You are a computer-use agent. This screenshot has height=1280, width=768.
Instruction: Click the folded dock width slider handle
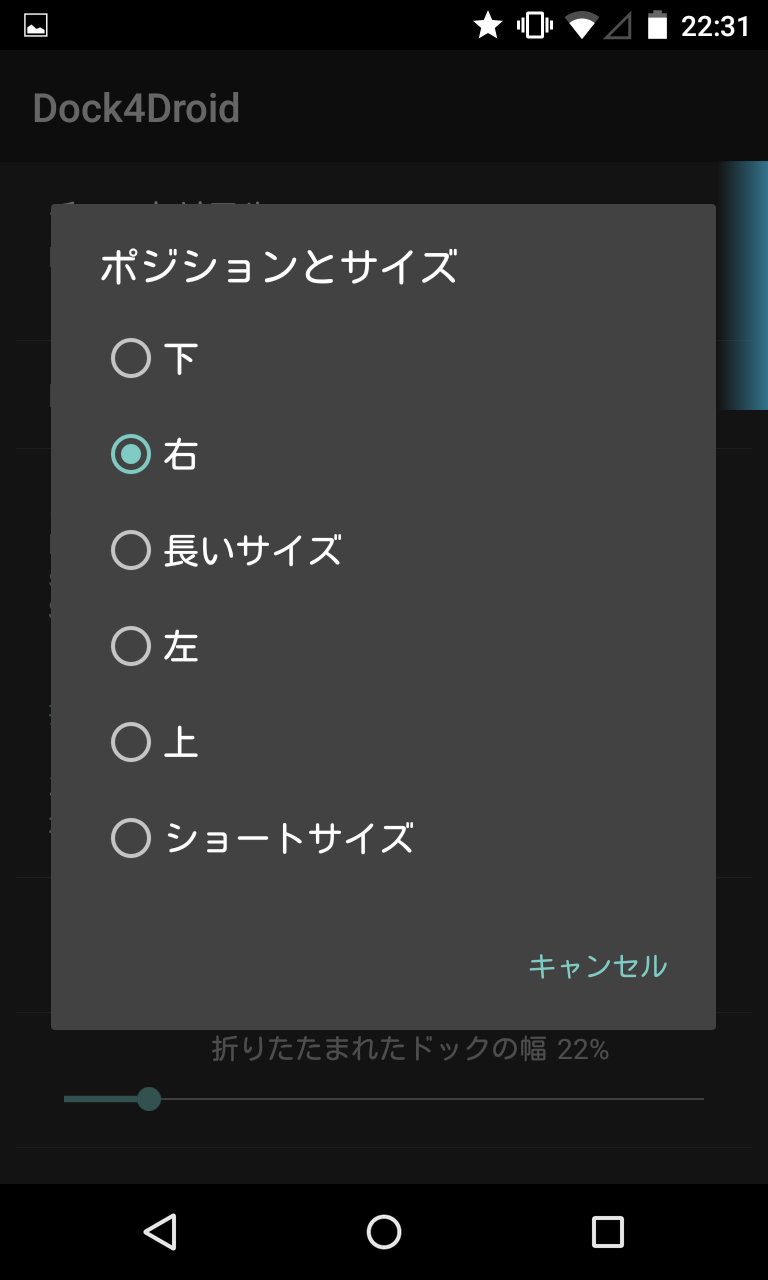[149, 1099]
